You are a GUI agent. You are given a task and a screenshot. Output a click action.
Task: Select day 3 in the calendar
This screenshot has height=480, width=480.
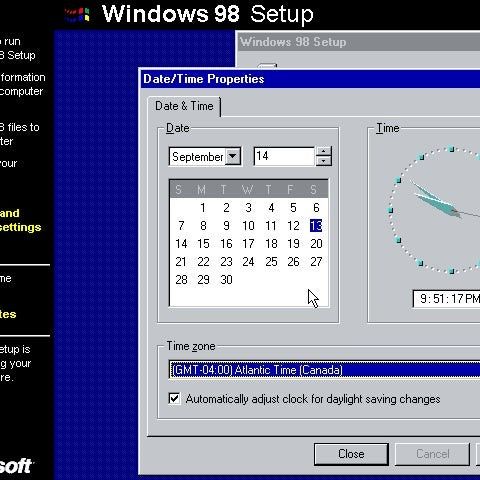click(x=248, y=208)
